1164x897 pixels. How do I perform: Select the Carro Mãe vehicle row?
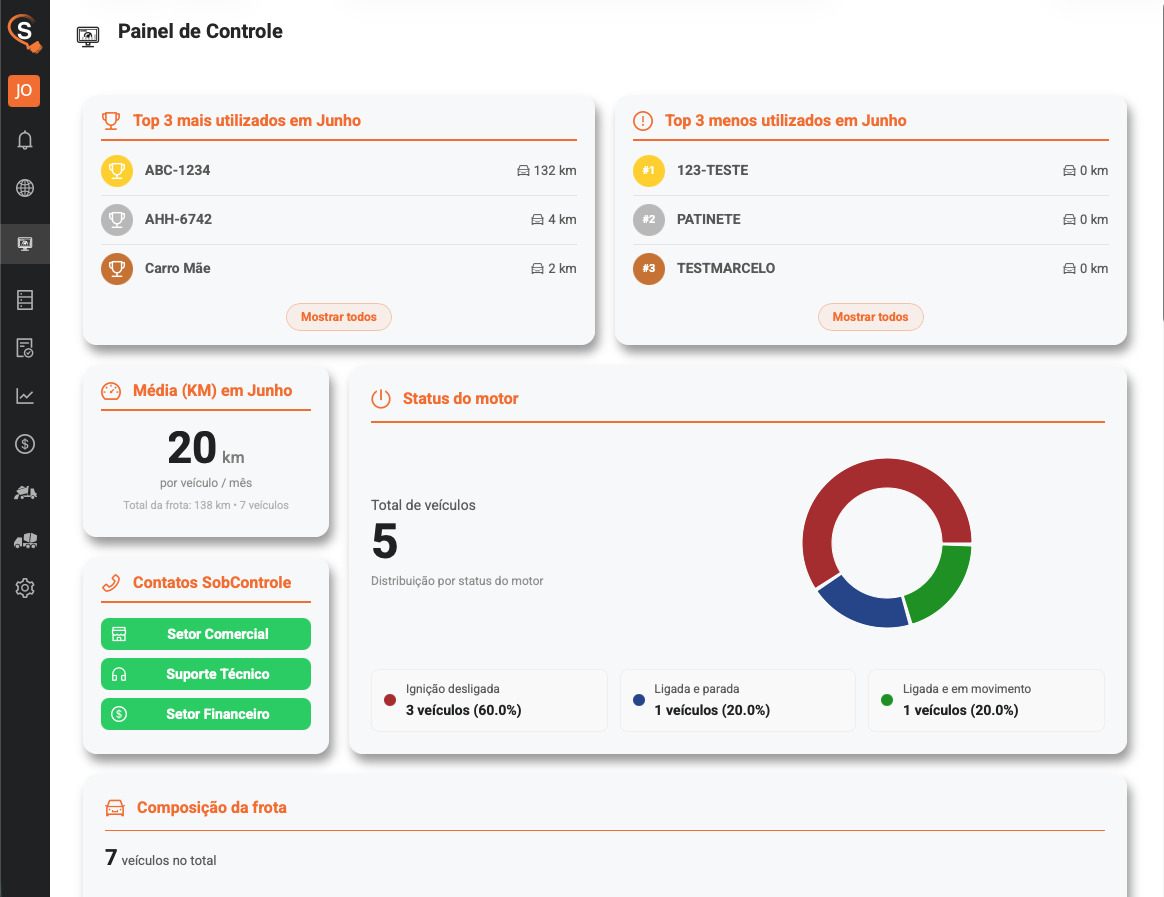point(339,269)
